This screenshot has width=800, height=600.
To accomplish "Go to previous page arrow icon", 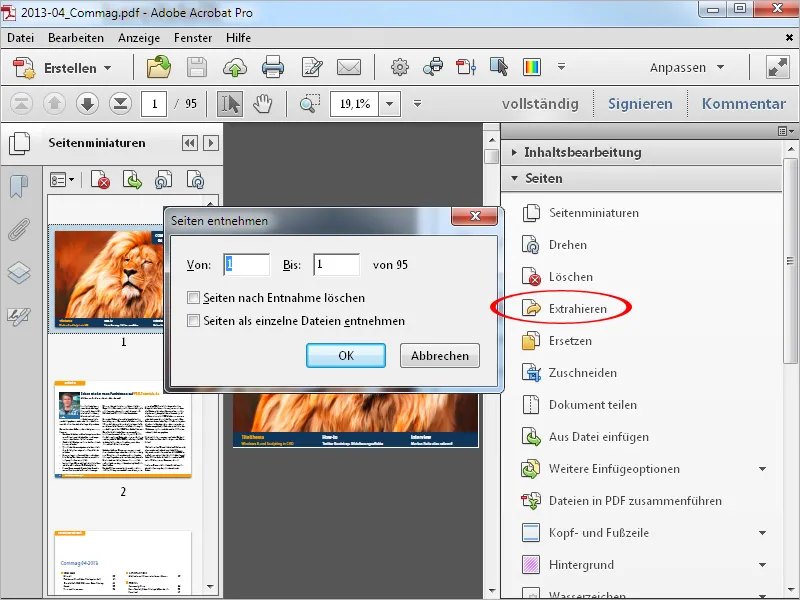I will pos(54,104).
